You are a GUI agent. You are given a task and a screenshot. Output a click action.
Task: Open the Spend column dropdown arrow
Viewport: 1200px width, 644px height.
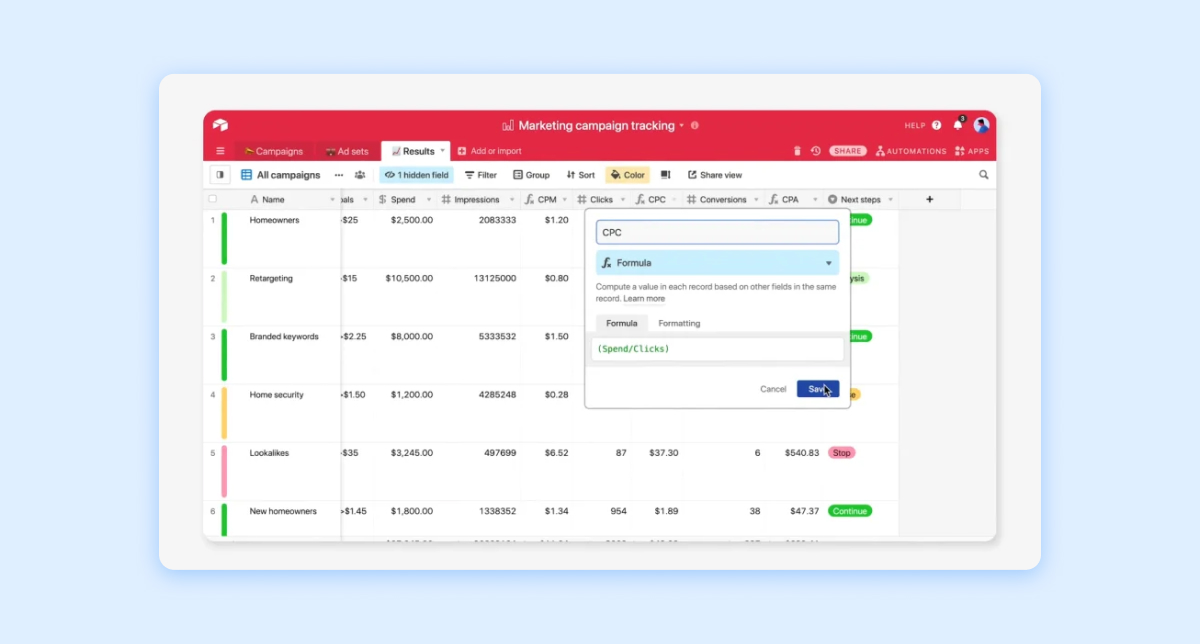coord(428,200)
